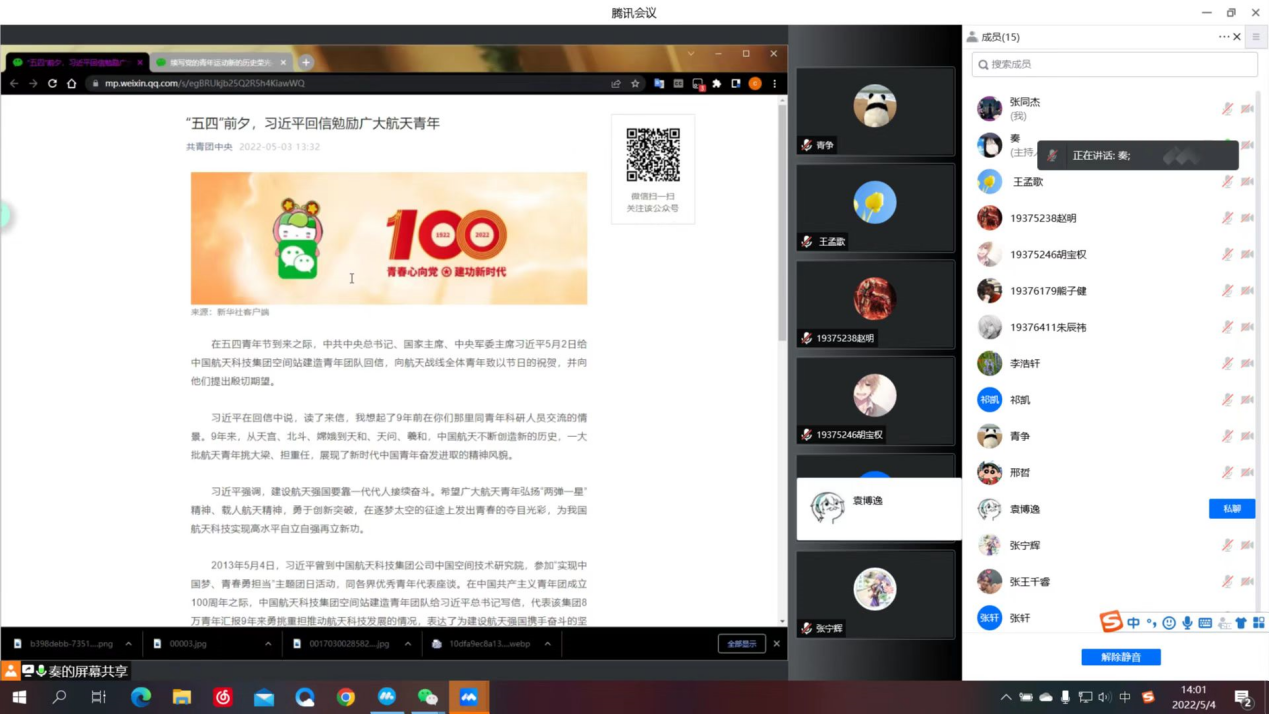Open Sogou skin shirt icon
Viewport: 1269px width, 714px height.
tap(1241, 623)
